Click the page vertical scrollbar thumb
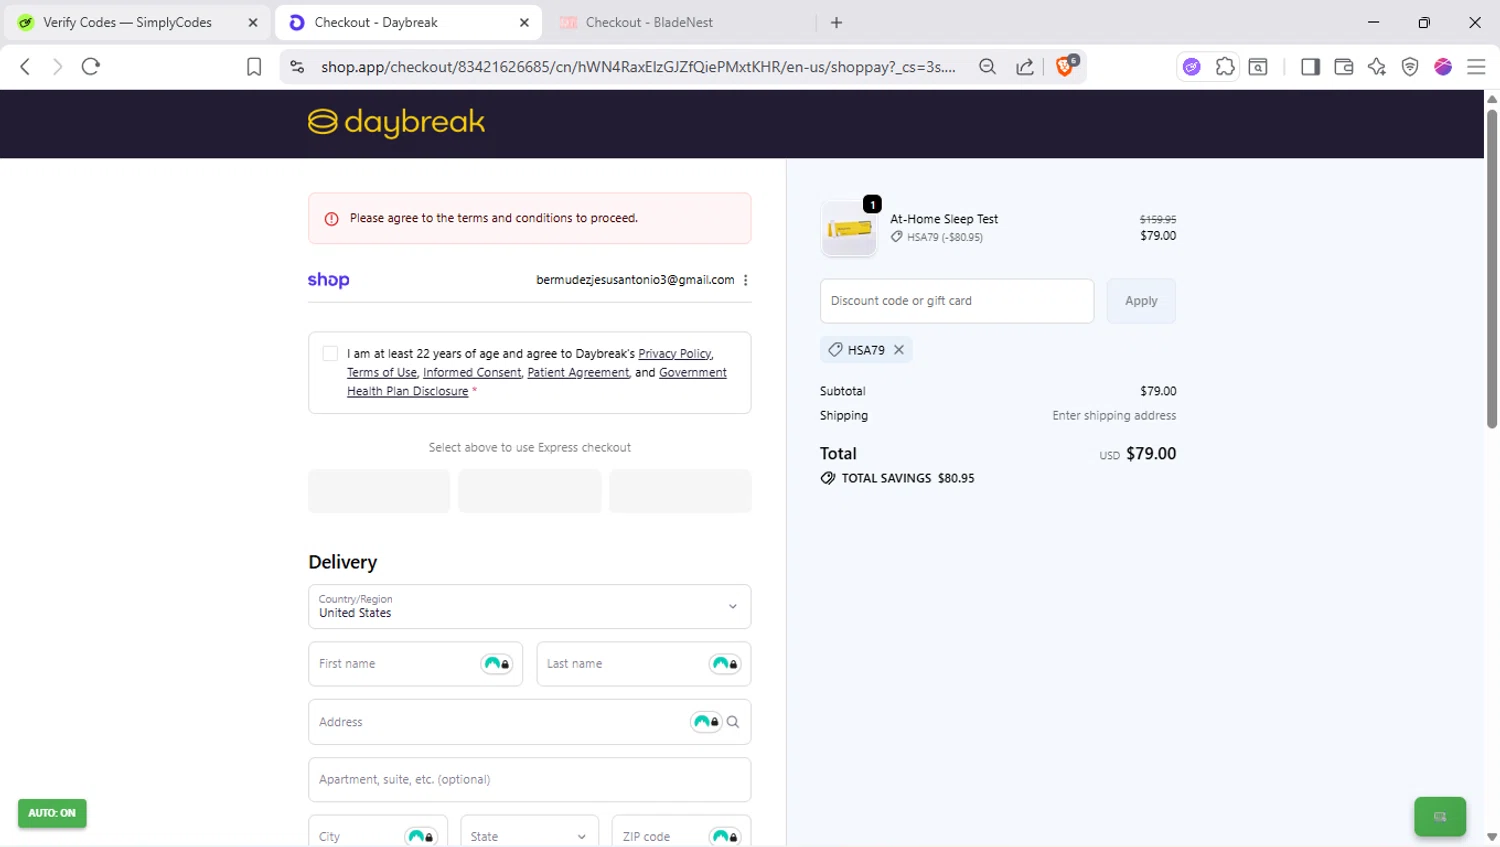 (x=1491, y=268)
